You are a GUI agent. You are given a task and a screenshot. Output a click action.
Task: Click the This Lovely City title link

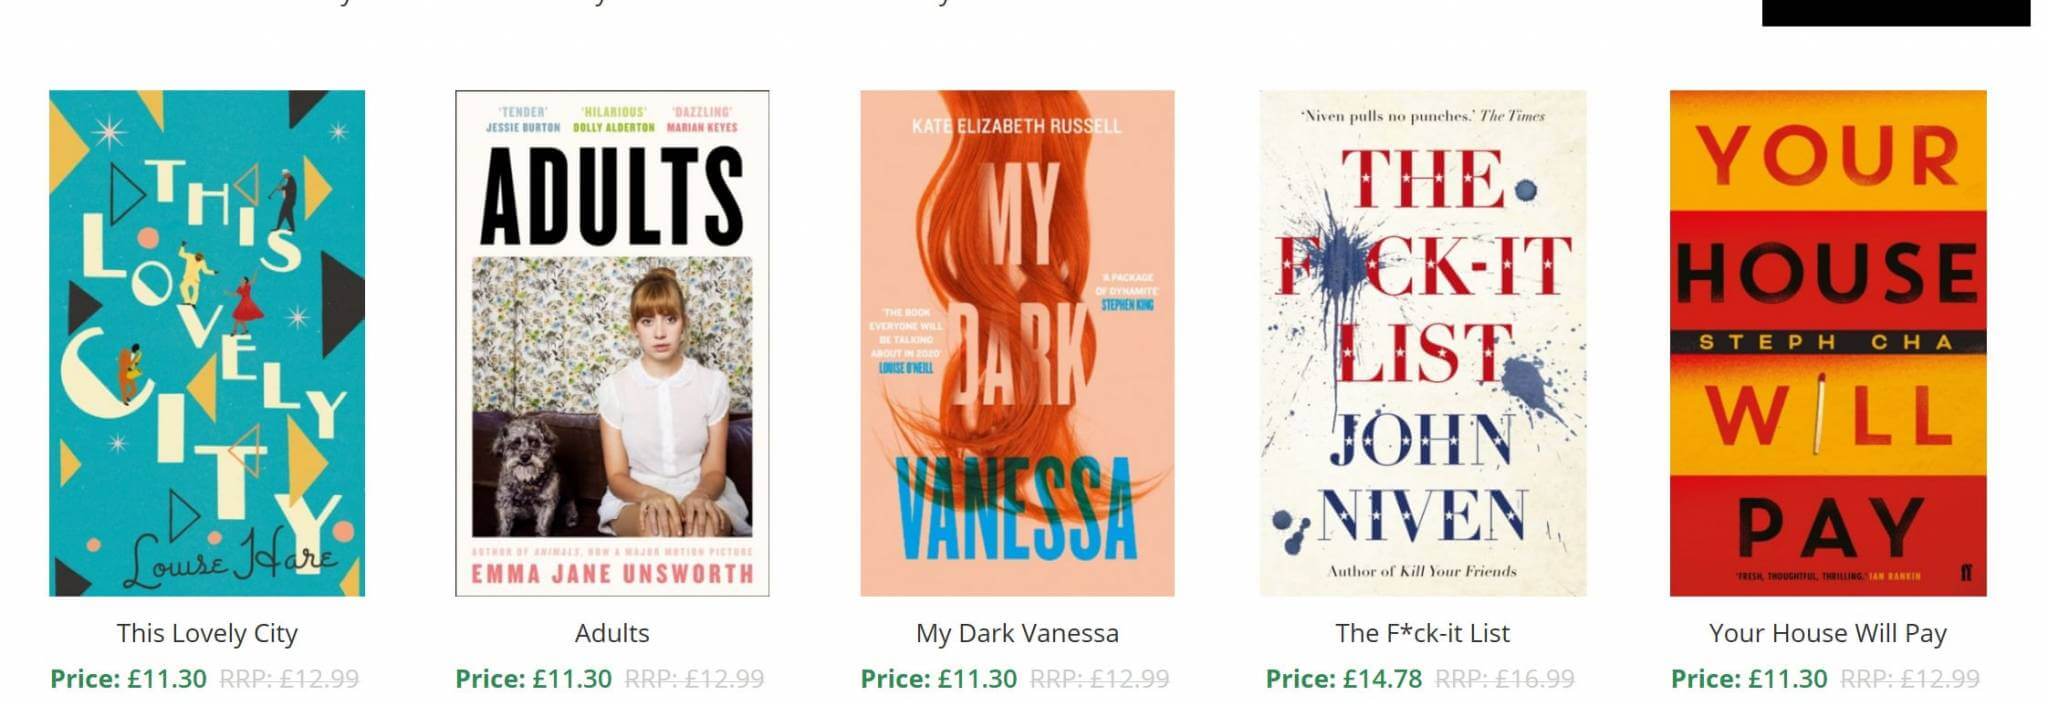207,633
